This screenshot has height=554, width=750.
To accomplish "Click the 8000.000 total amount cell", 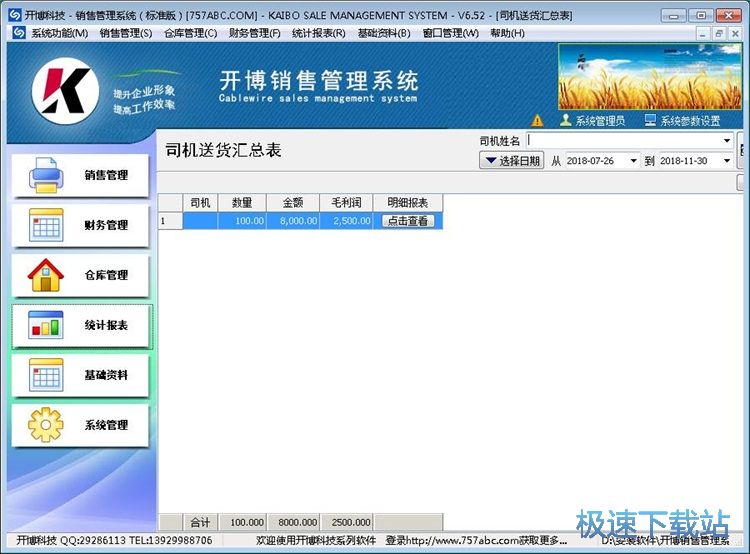I will [x=293, y=522].
